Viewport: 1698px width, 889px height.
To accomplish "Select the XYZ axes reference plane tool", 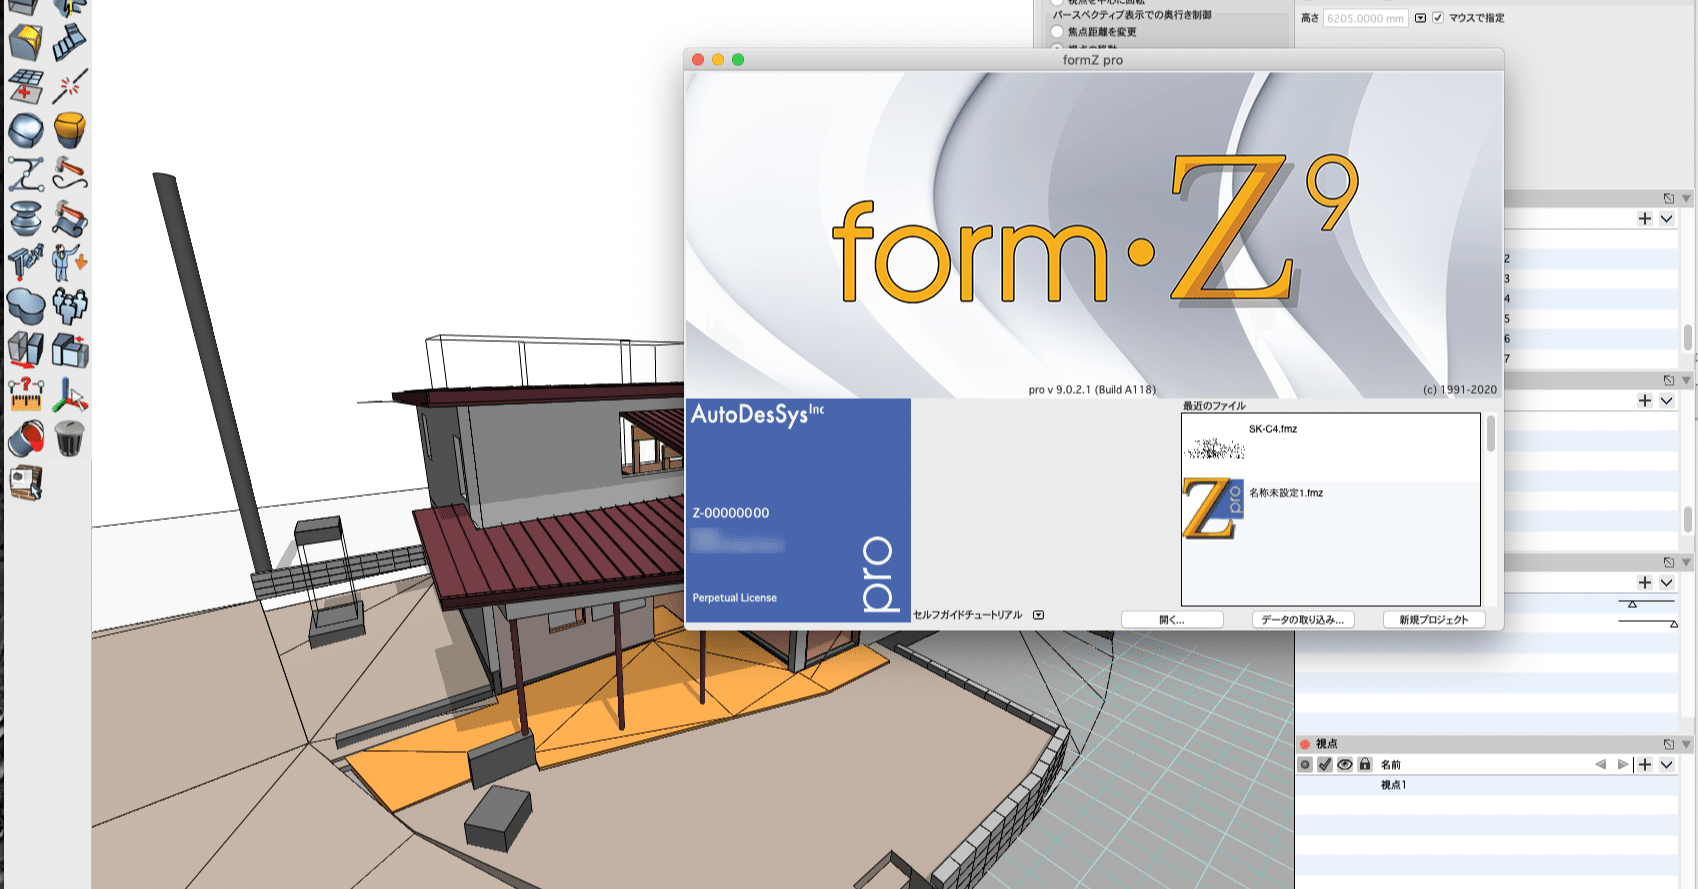I will click(69, 394).
